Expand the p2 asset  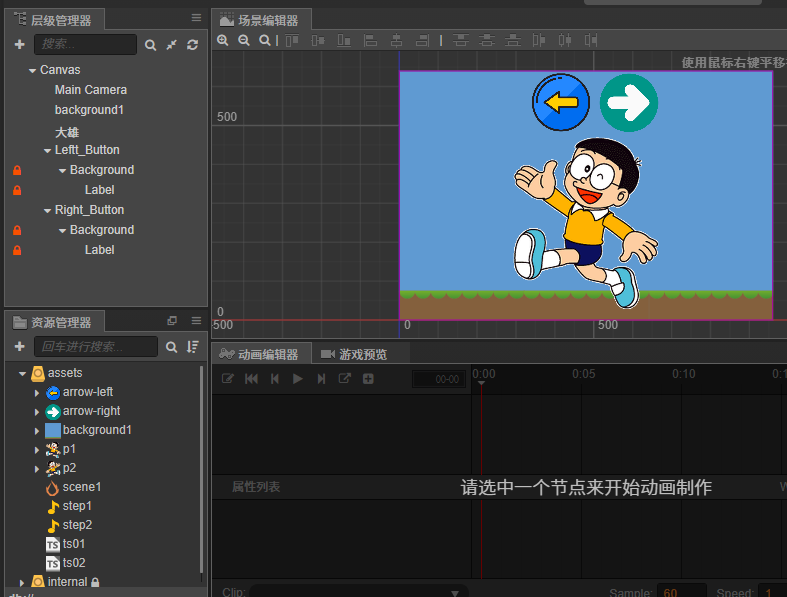pyautogui.click(x=37, y=469)
